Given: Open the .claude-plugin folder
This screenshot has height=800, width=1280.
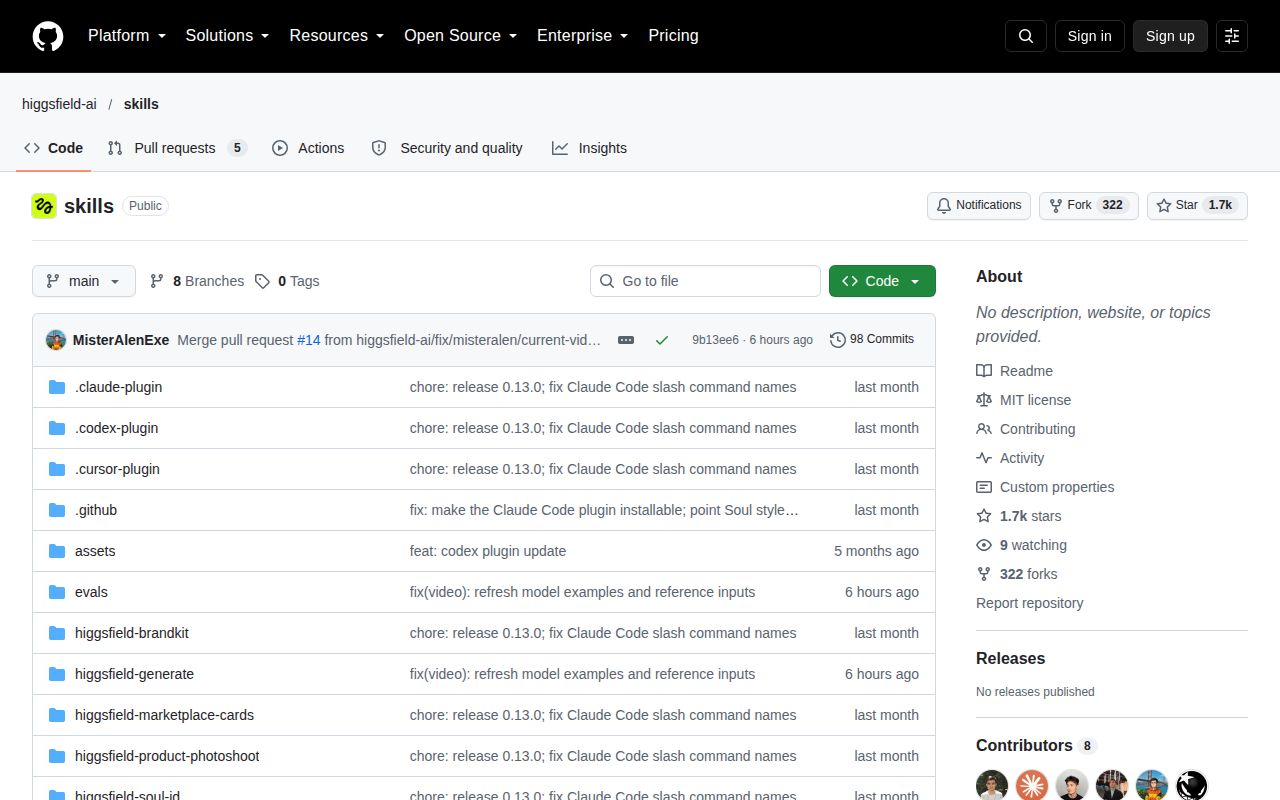Looking at the screenshot, I should (118, 387).
